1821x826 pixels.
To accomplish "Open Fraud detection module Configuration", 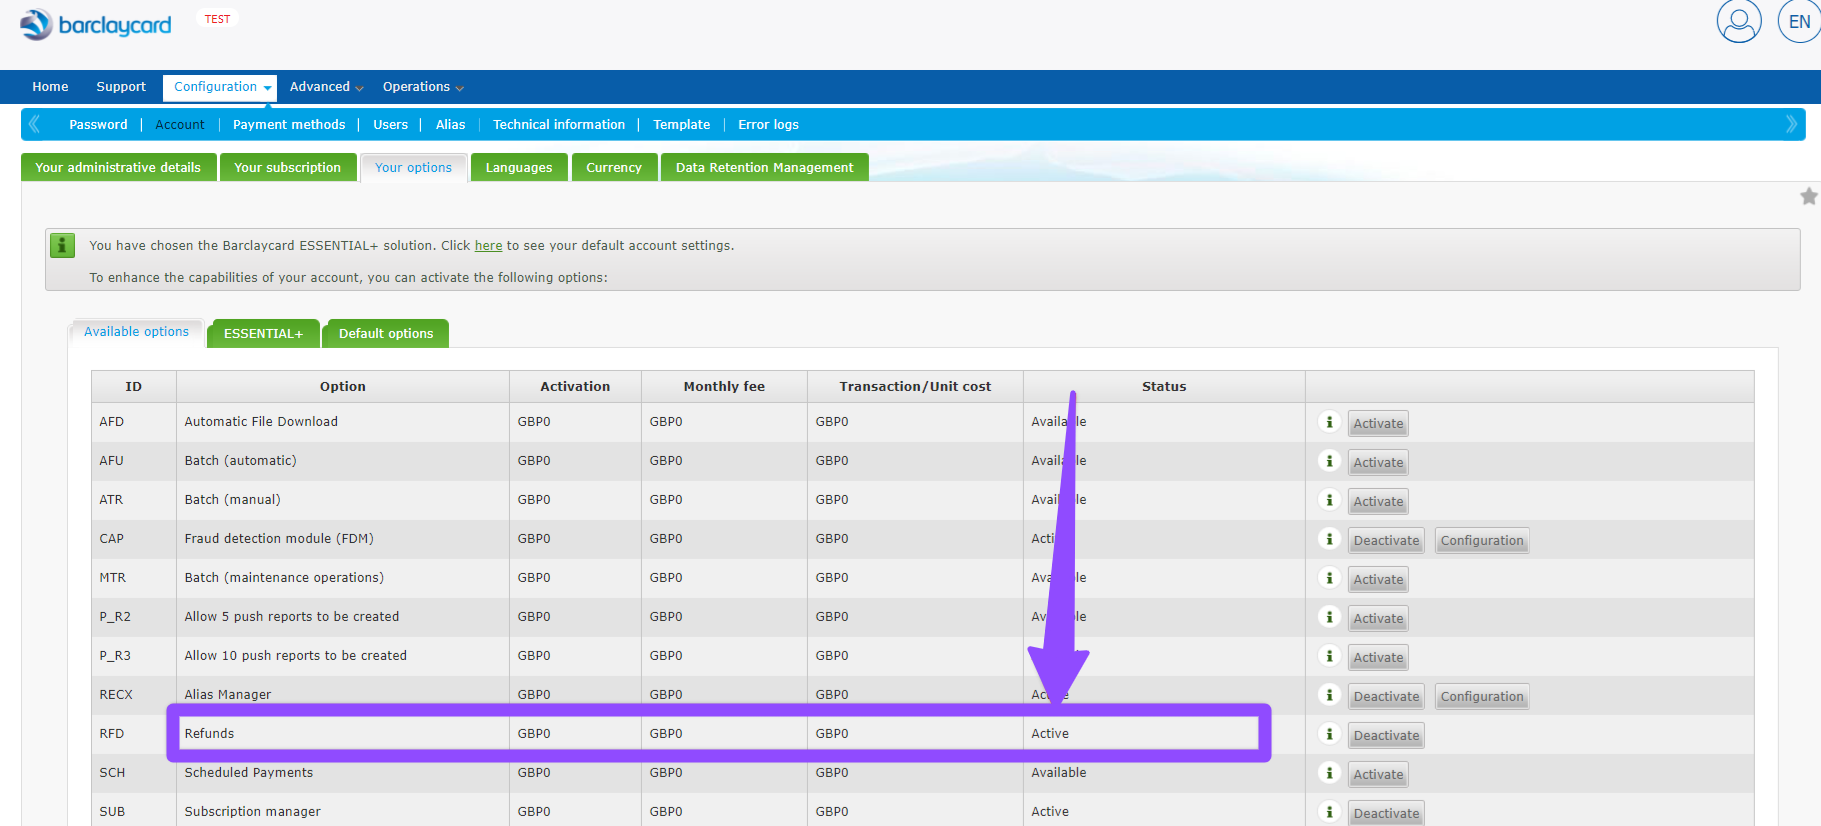I will click(x=1482, y=540).
